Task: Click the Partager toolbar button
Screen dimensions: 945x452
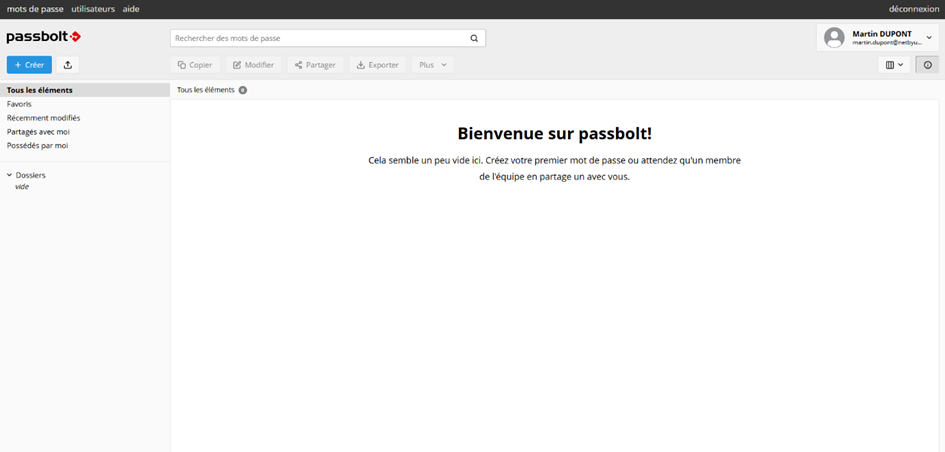Action: pos(315,65)
